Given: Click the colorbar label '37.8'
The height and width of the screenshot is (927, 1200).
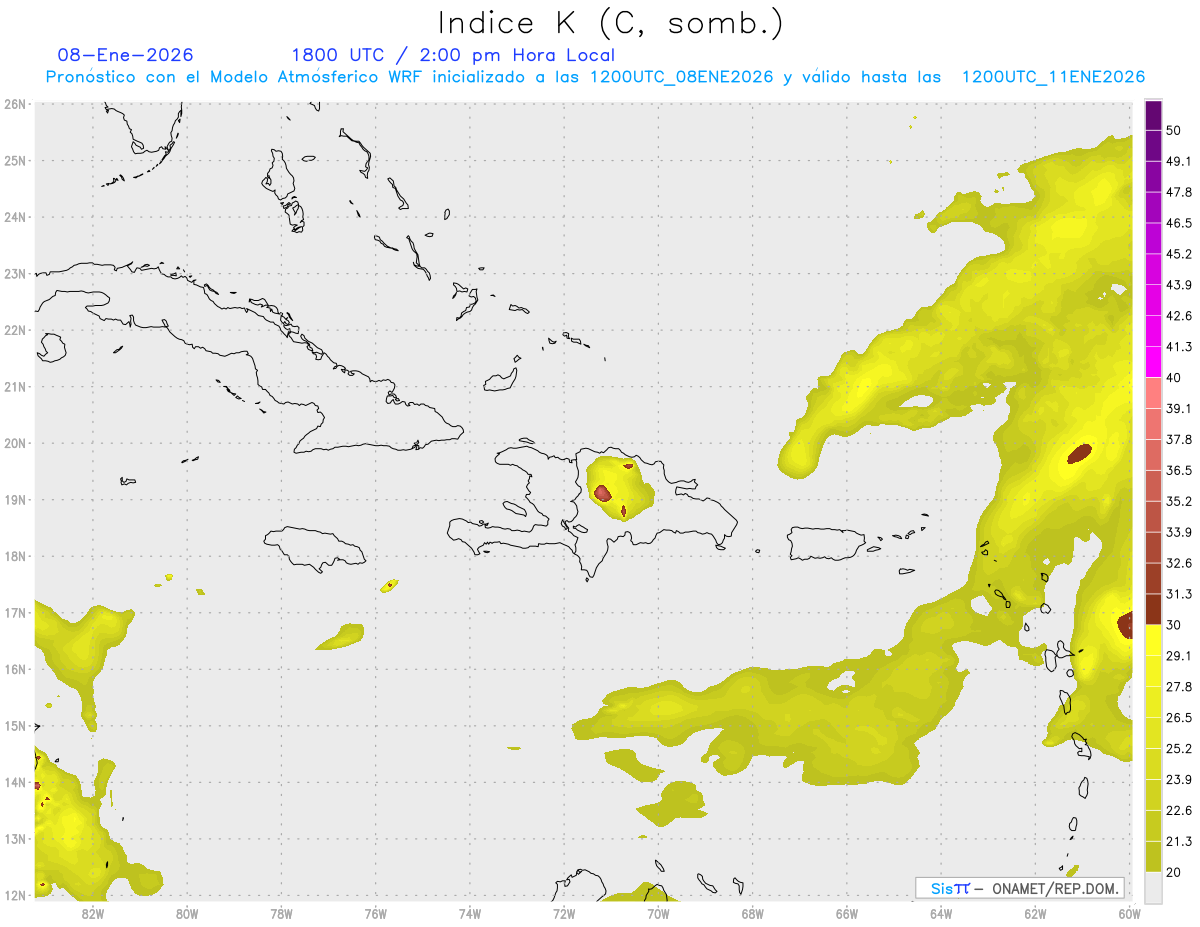Looking at the screenshot, I should (1178, 439).
